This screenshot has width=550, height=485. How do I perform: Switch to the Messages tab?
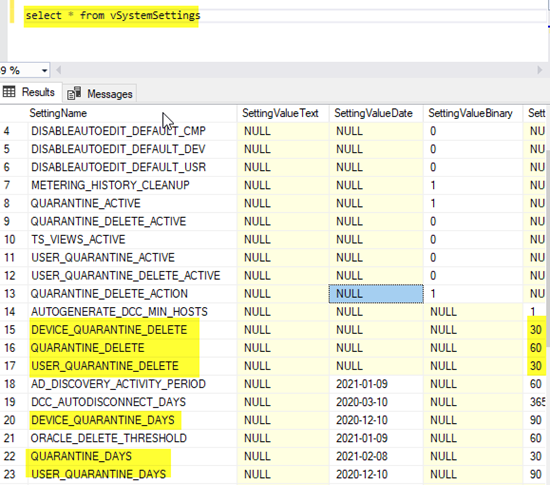pyautogui.click(x=100, y=94)
